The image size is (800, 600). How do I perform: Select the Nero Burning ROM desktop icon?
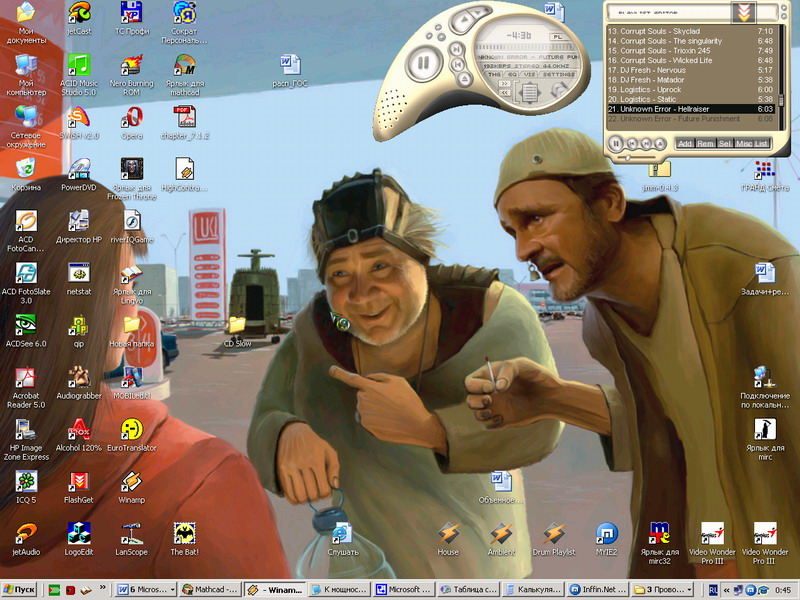pyautogui.click(x=132, y=75)
